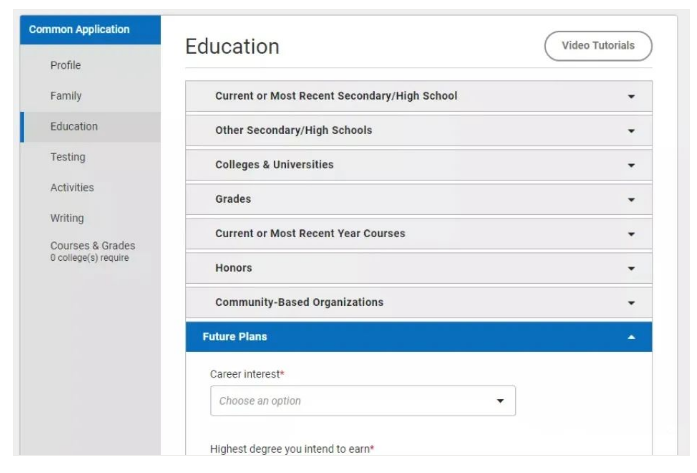697x473 pixels.
Task: Click the Grades section caret icon
Action: (x=631, y=200)
